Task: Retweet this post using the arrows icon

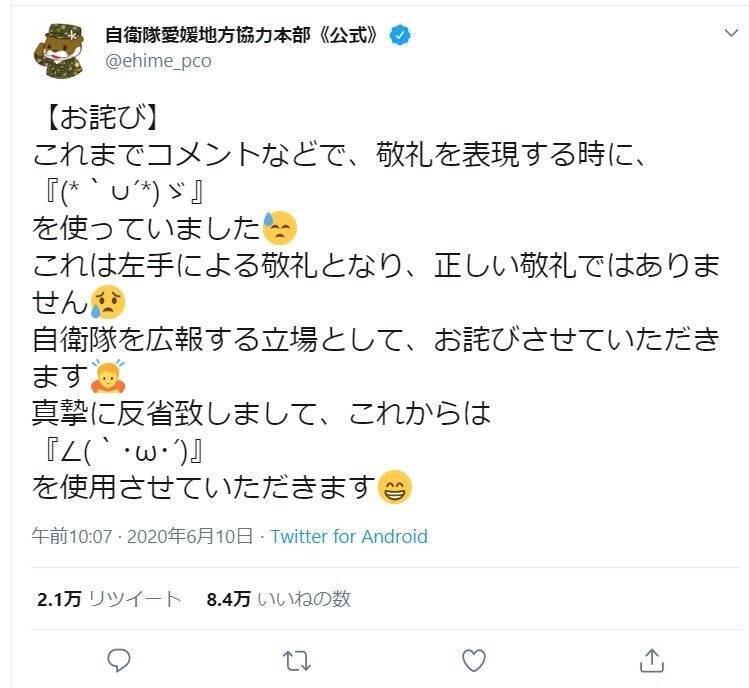Action: pos(297,658)
